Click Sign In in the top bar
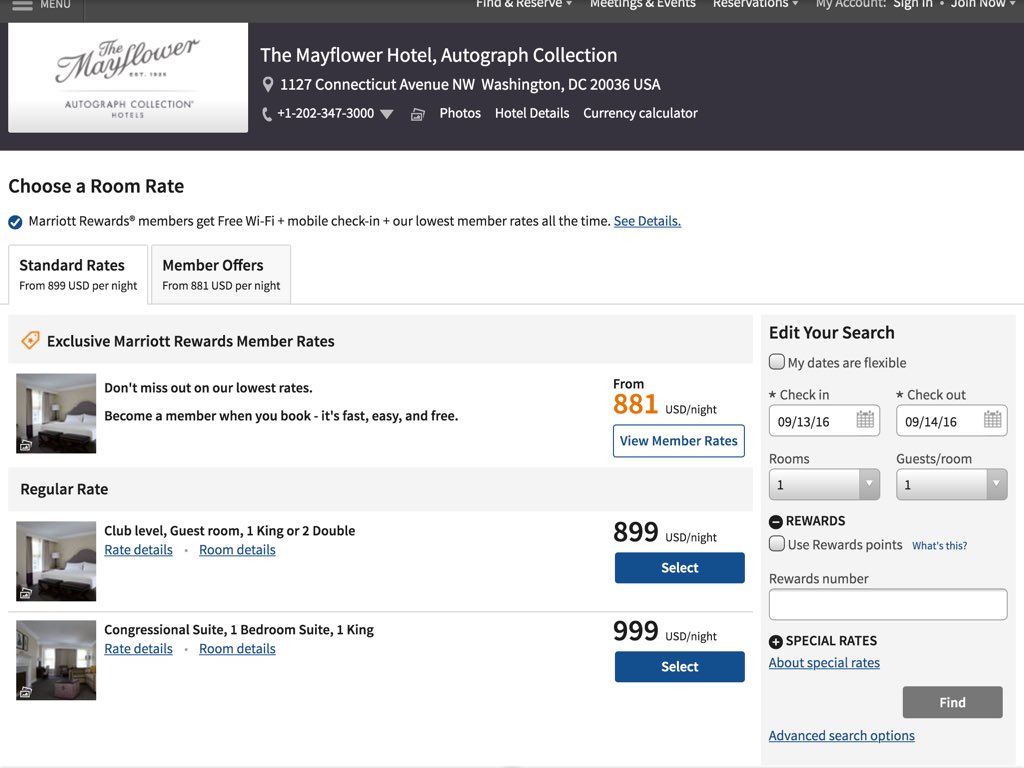Screen dimensions: 1024x768 click(x=912, y=4)
